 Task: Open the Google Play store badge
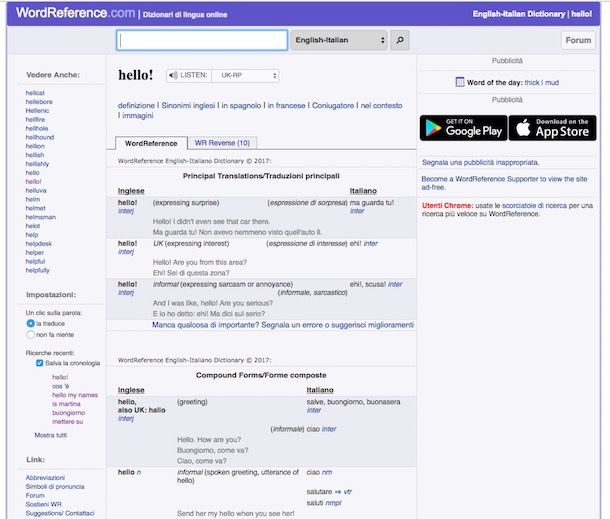[463, 128]
